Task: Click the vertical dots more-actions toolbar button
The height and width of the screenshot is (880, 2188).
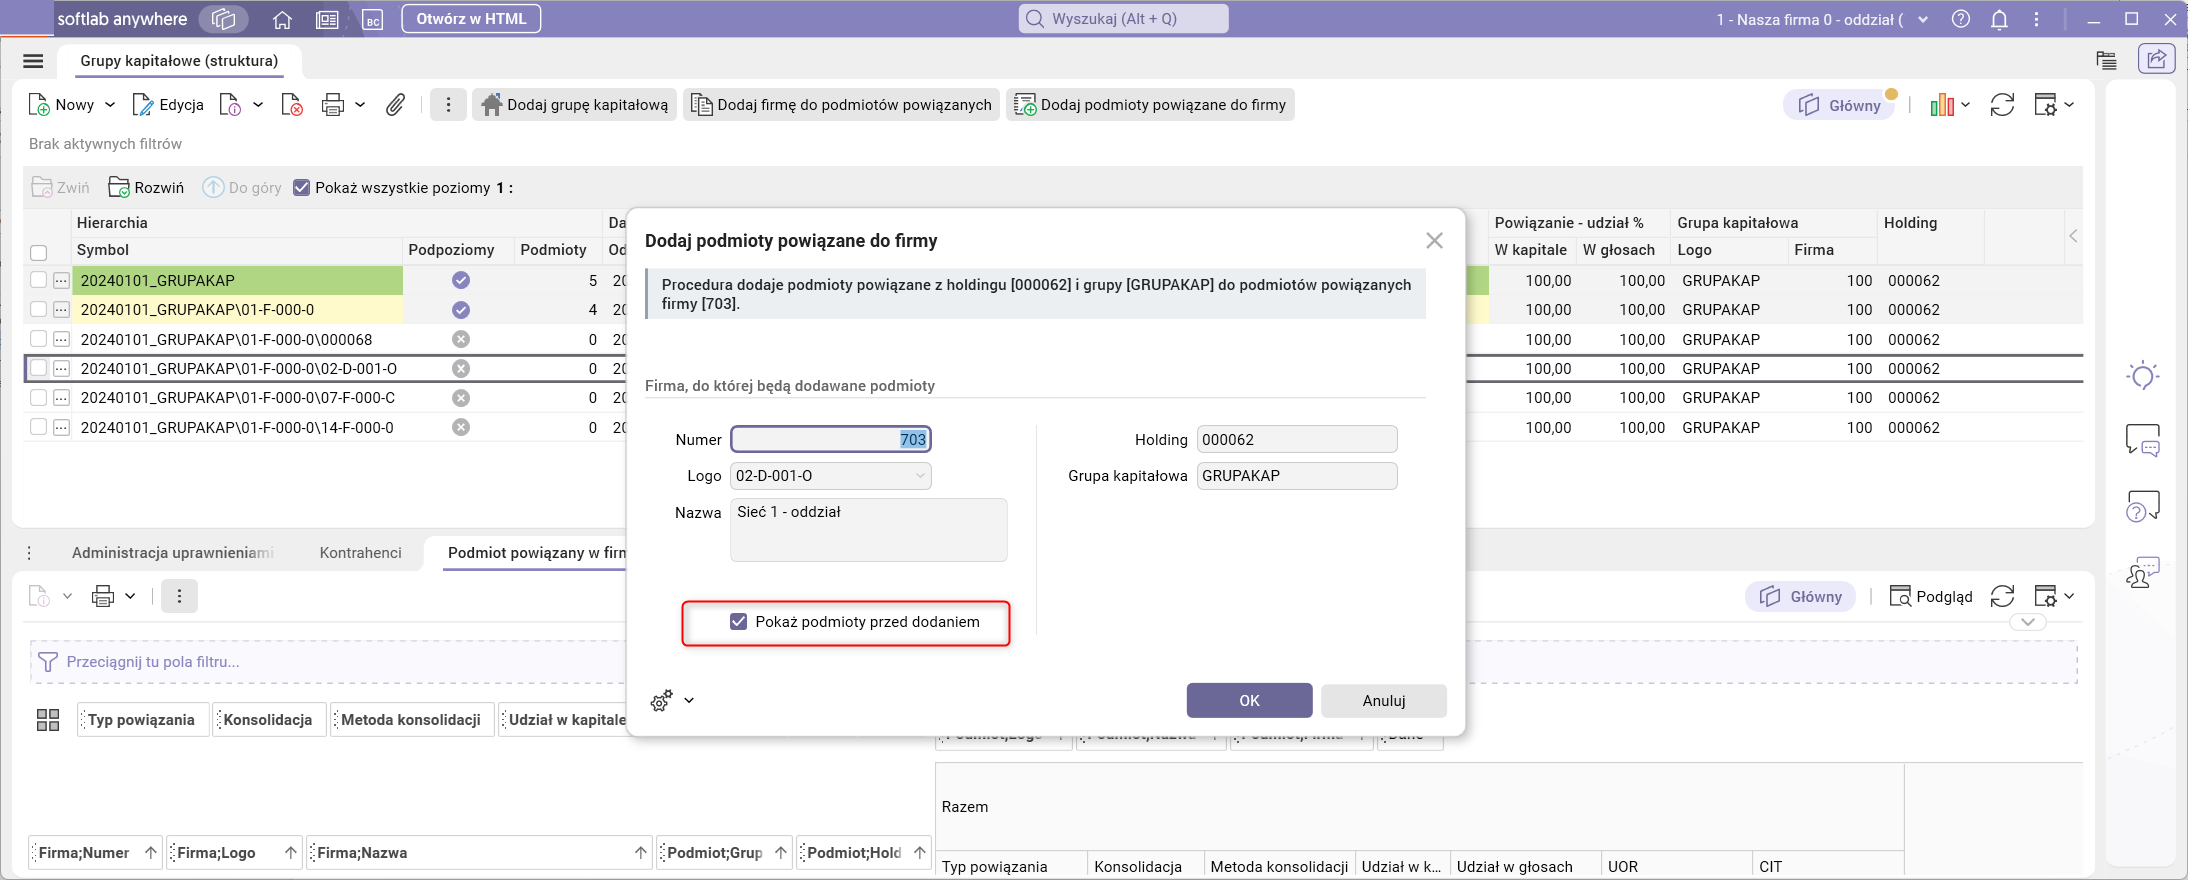Action: pyautogui.click(x=448, y=105)
